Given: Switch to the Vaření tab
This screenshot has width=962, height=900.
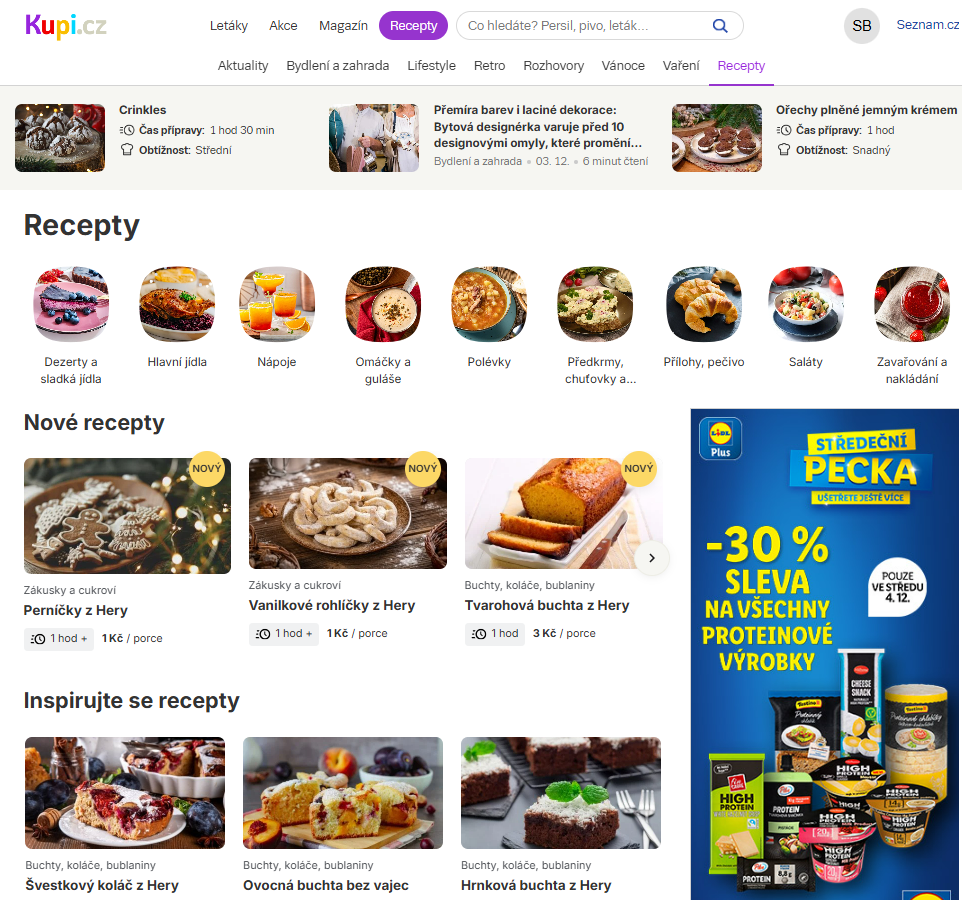Looking at the screenshot, I should coord(680,66).
